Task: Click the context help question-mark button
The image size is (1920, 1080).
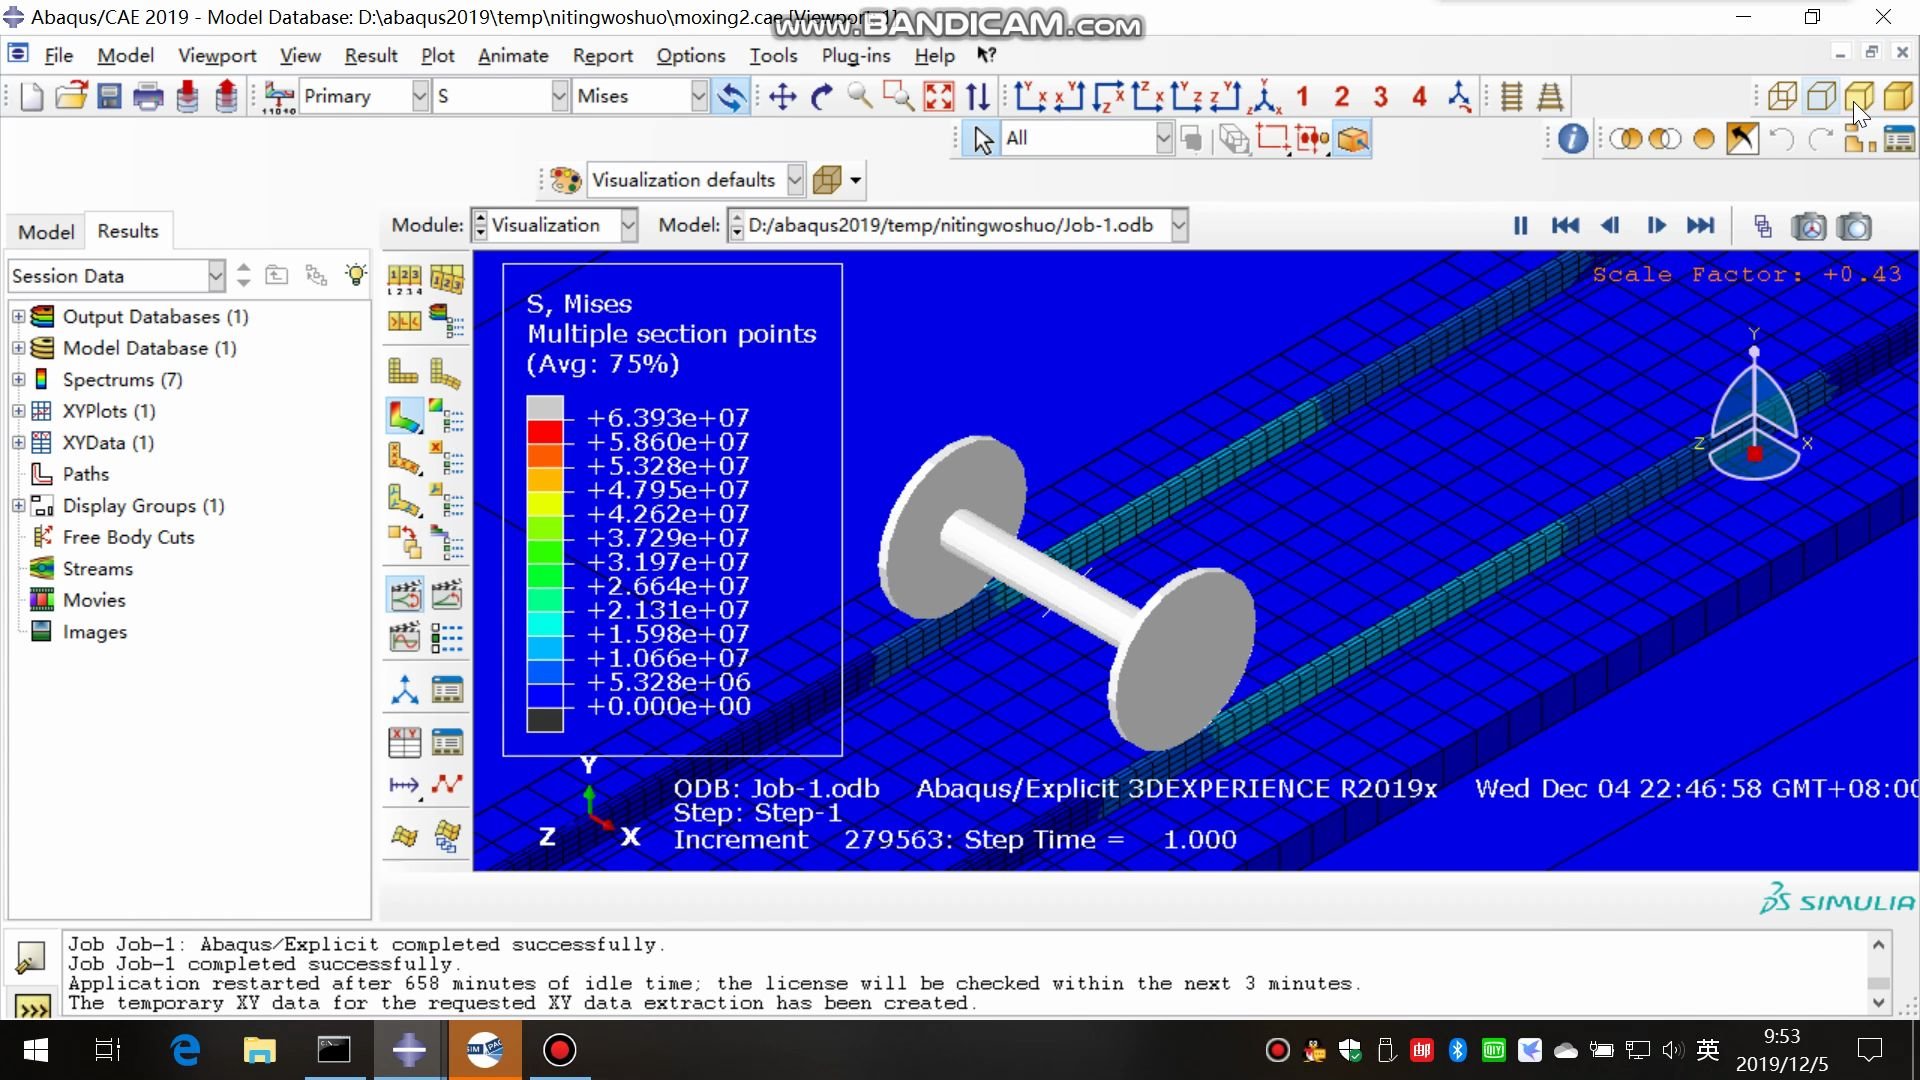Action: (x=987, y=56)
